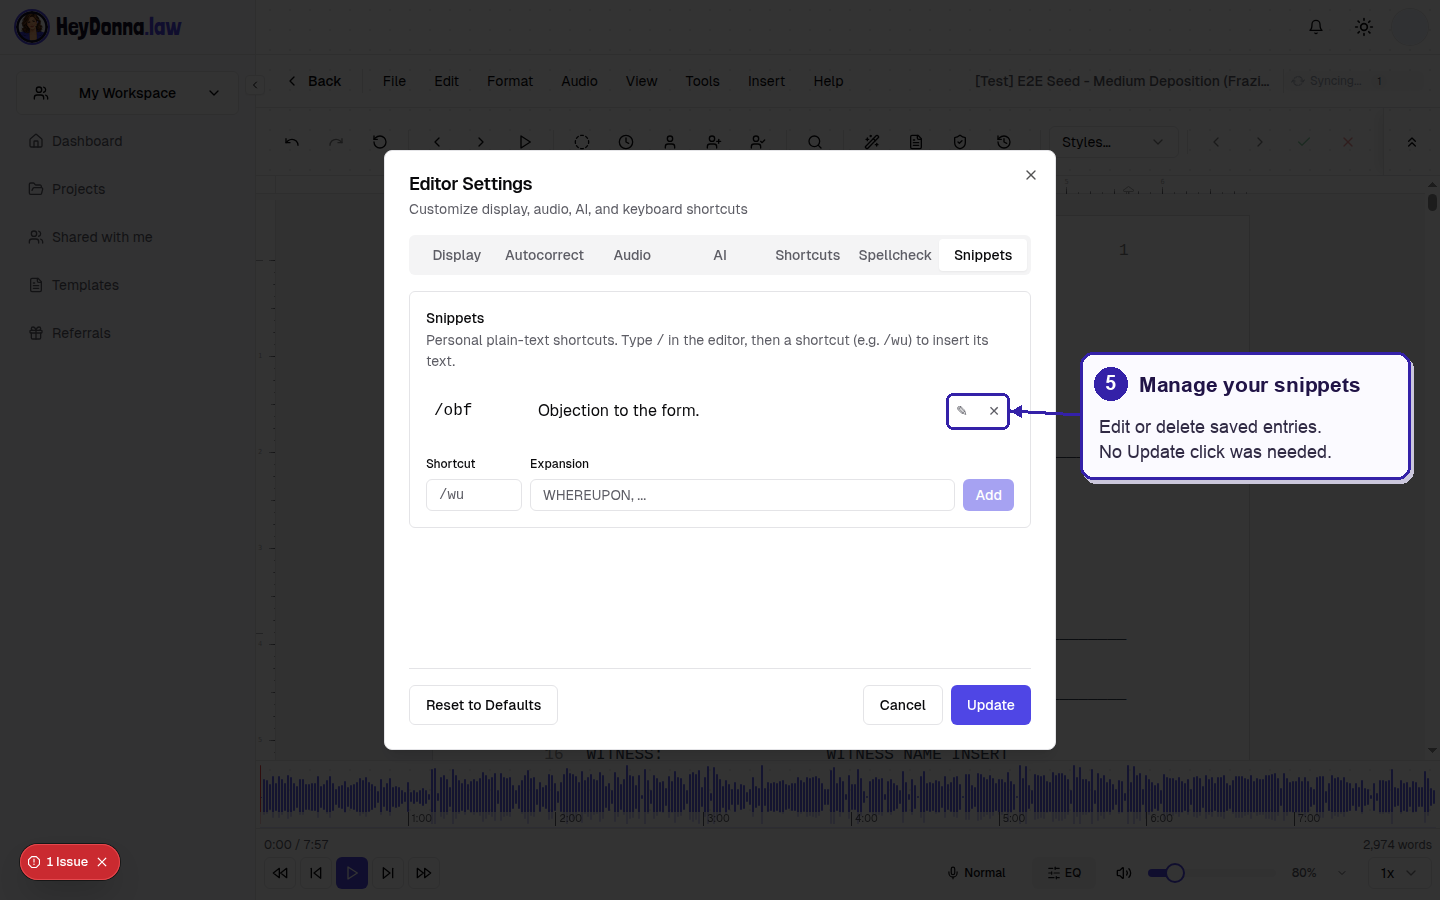Click the add-speaker person-plus icon
Viewport: 1440px width, 900px height.
(714, 142)
